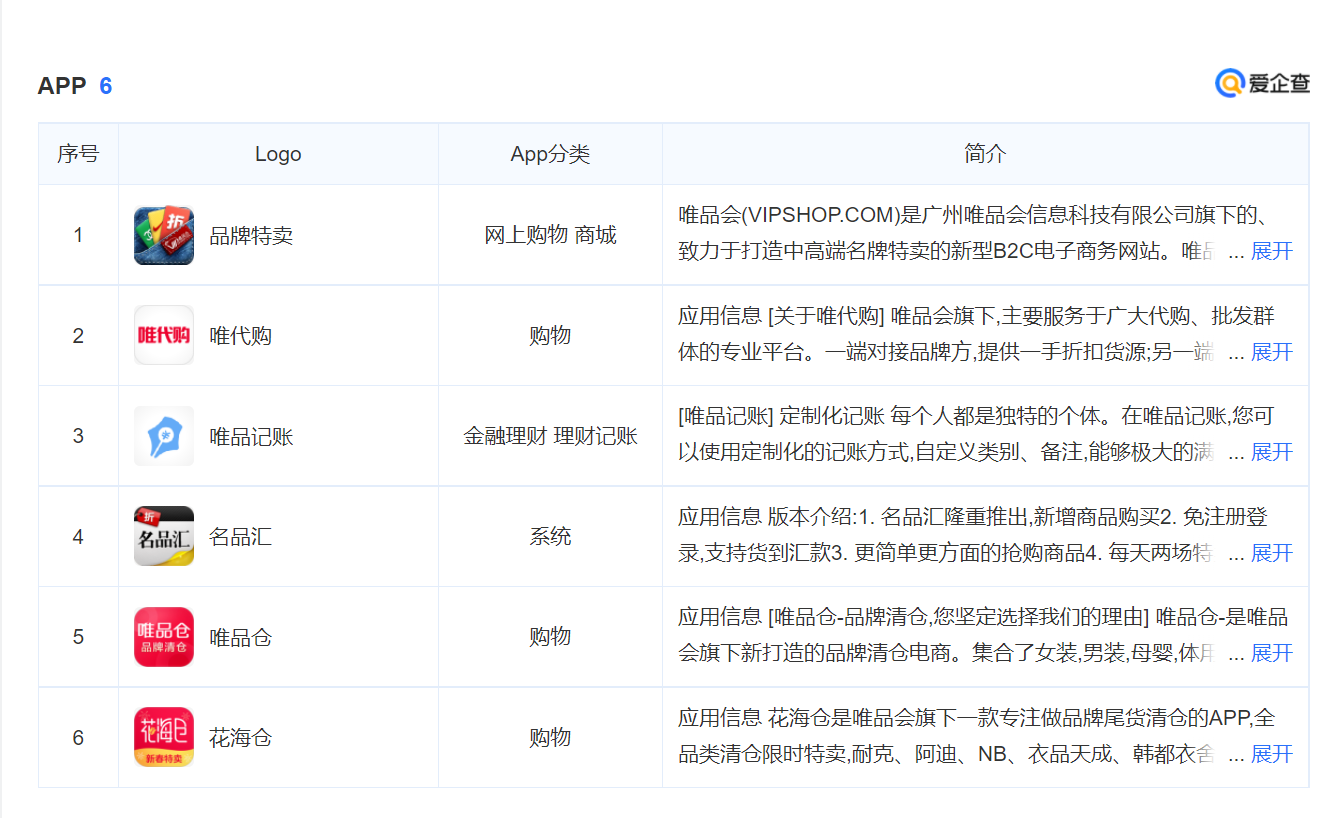
Task: Select the app name 唯品仓
Action: point(240,638)
